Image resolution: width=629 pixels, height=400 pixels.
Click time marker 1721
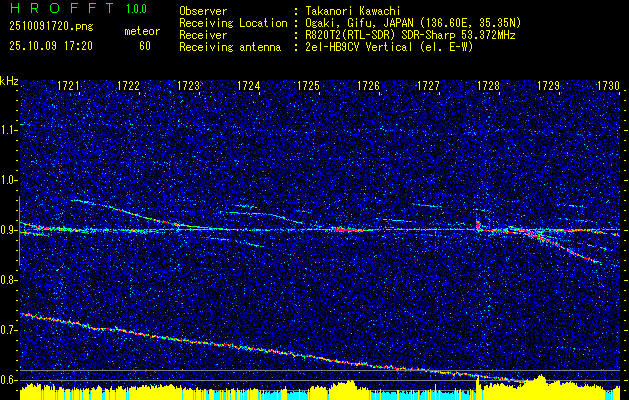[68, 86]
